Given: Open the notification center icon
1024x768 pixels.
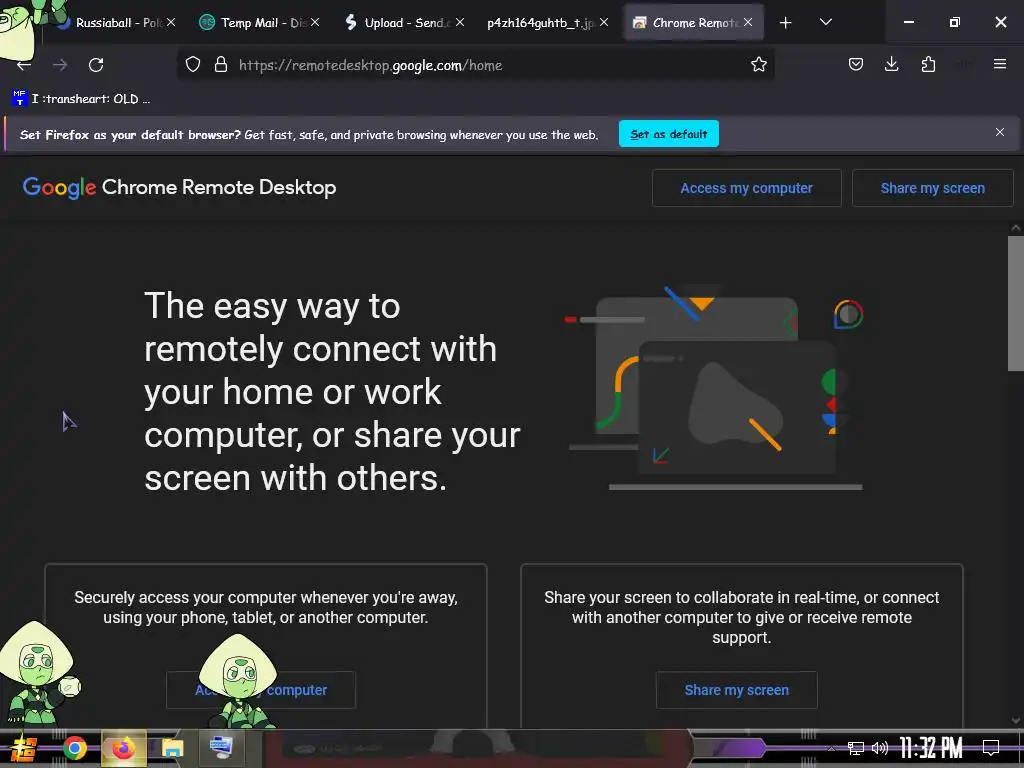Looking at the screenshot, I should coord(991,748).
